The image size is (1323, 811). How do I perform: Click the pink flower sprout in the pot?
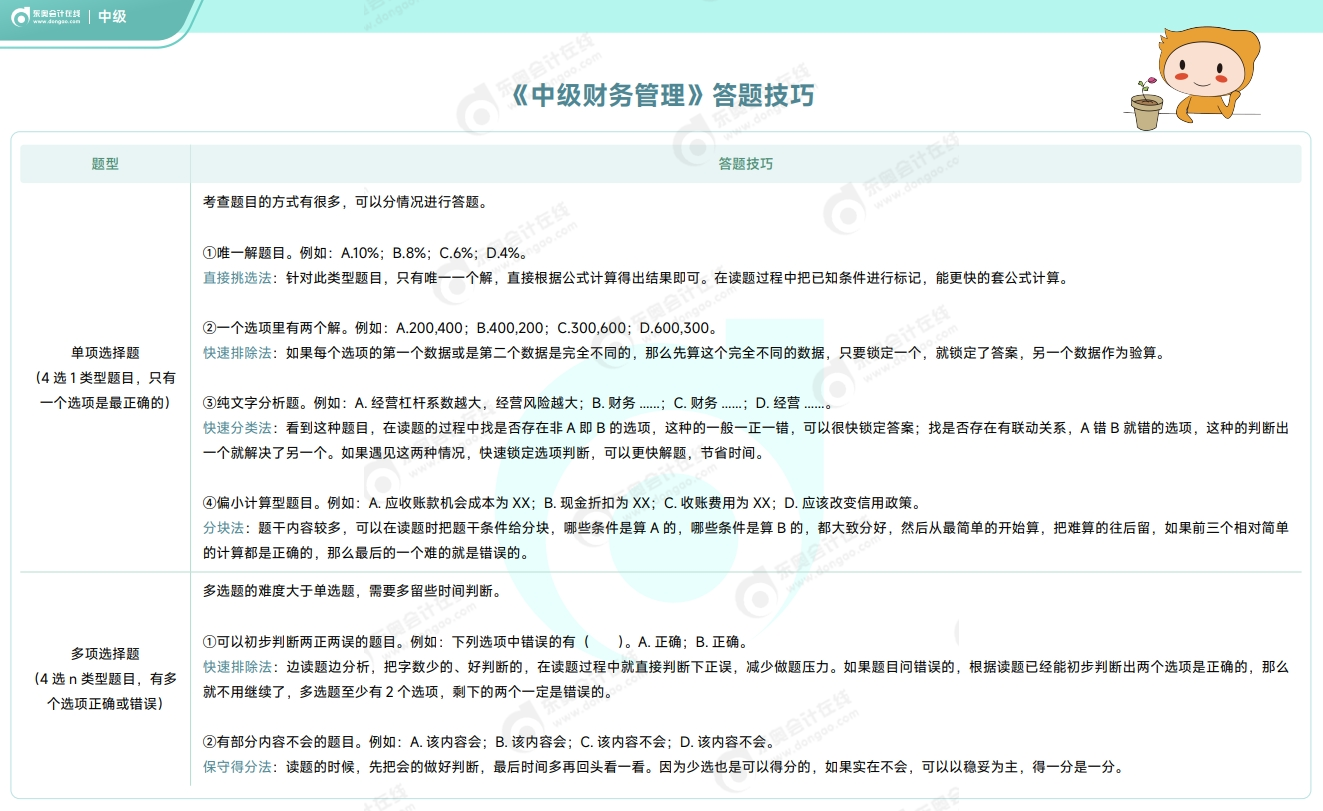[1152, 80]
